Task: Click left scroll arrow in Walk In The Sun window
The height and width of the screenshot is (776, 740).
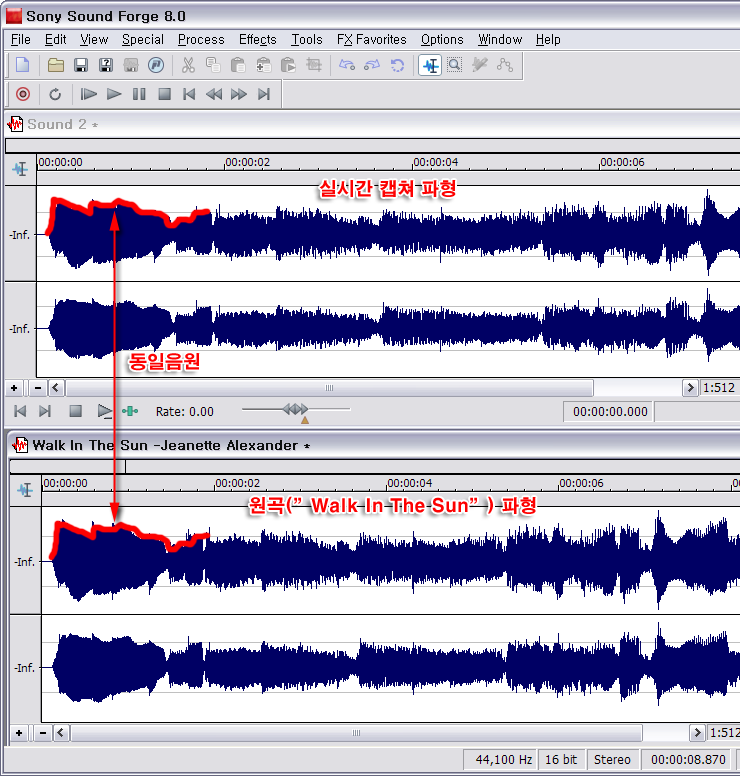Action: (x=61, y=733)
